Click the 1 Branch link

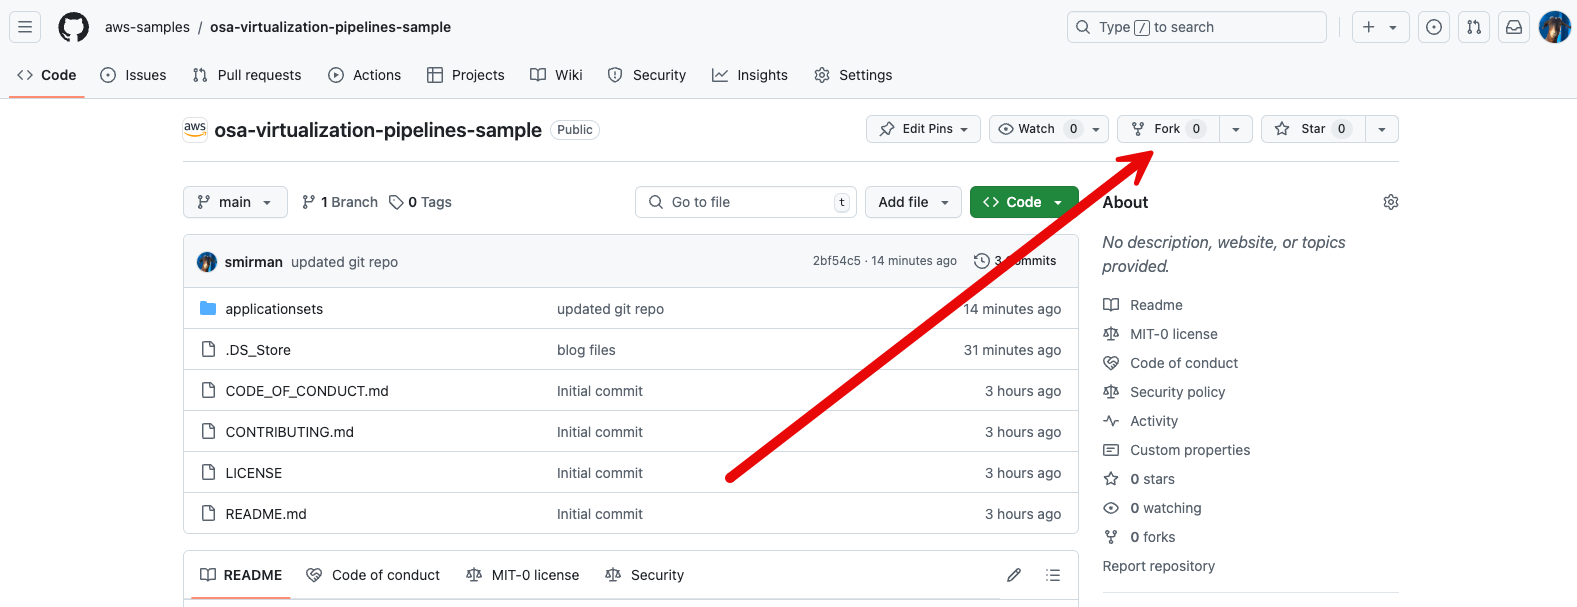pos(340,202)
